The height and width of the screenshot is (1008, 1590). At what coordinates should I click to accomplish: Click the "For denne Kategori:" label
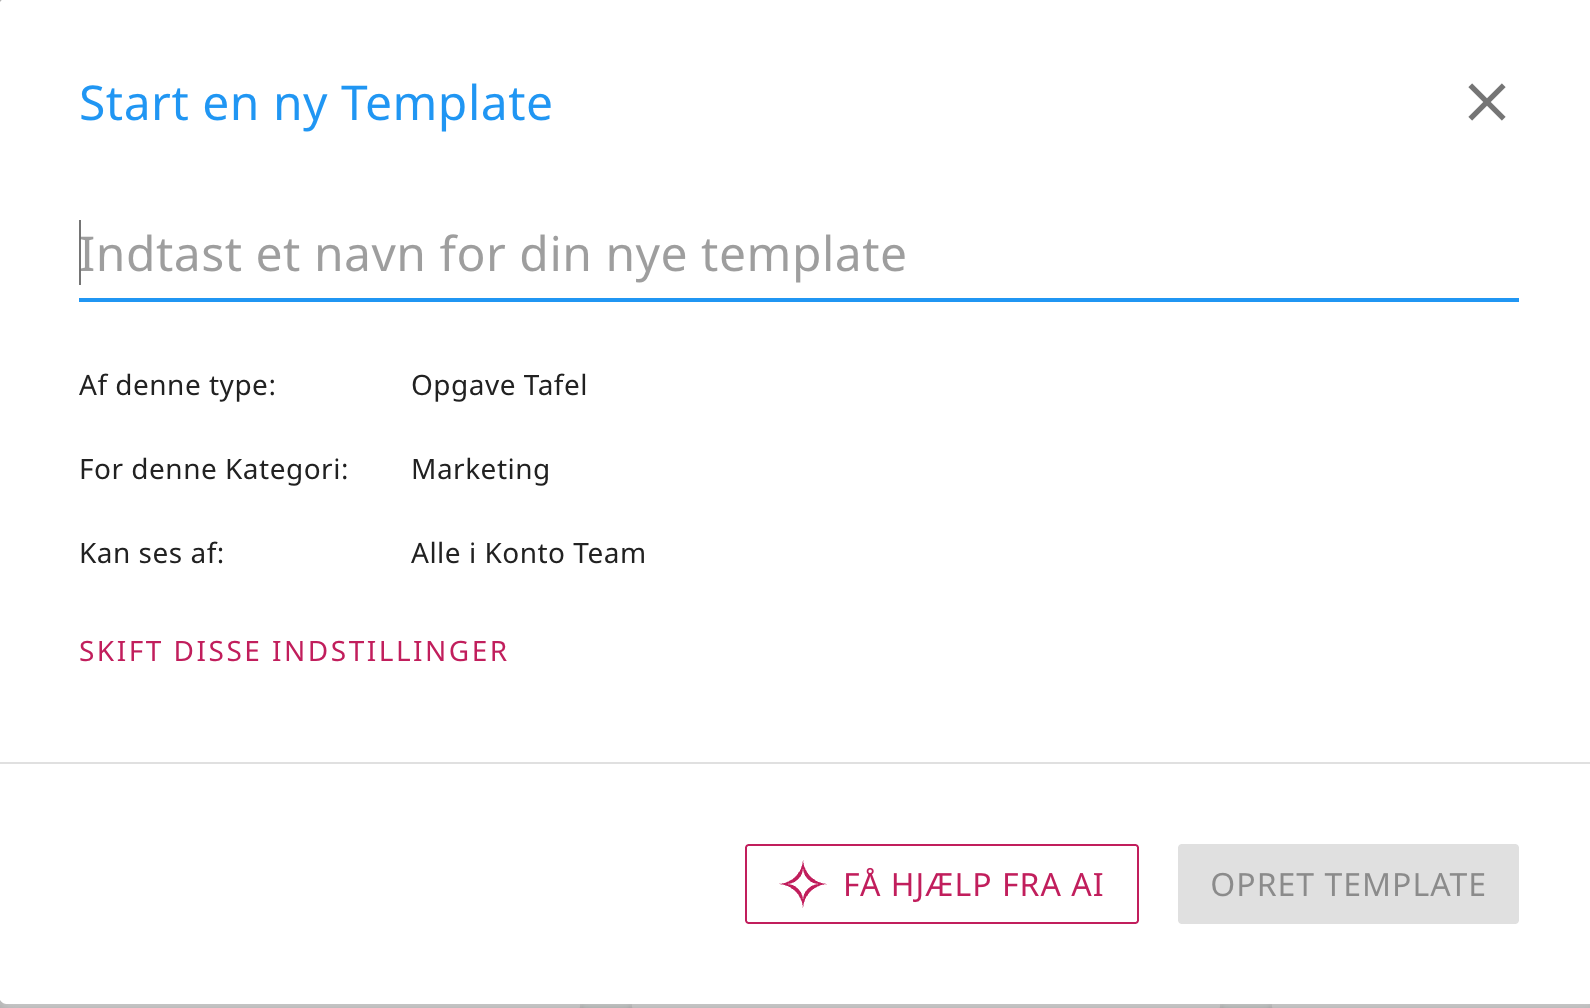(x=213, y=469)
